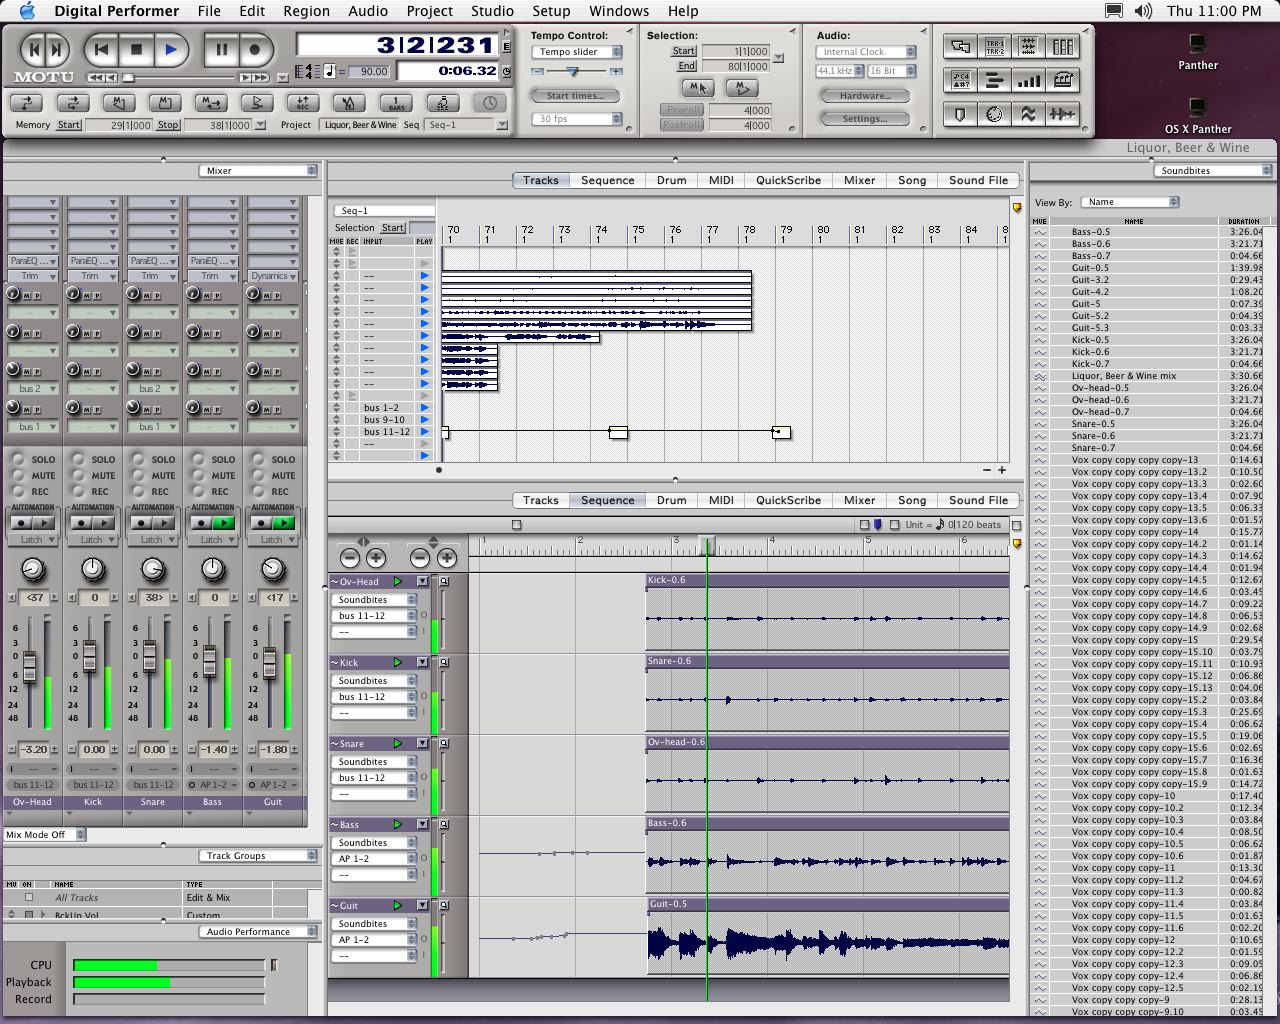Toggle REC on the Snare channel
The width and height of the screenshot is (1280, 1024).
point(138,491)
